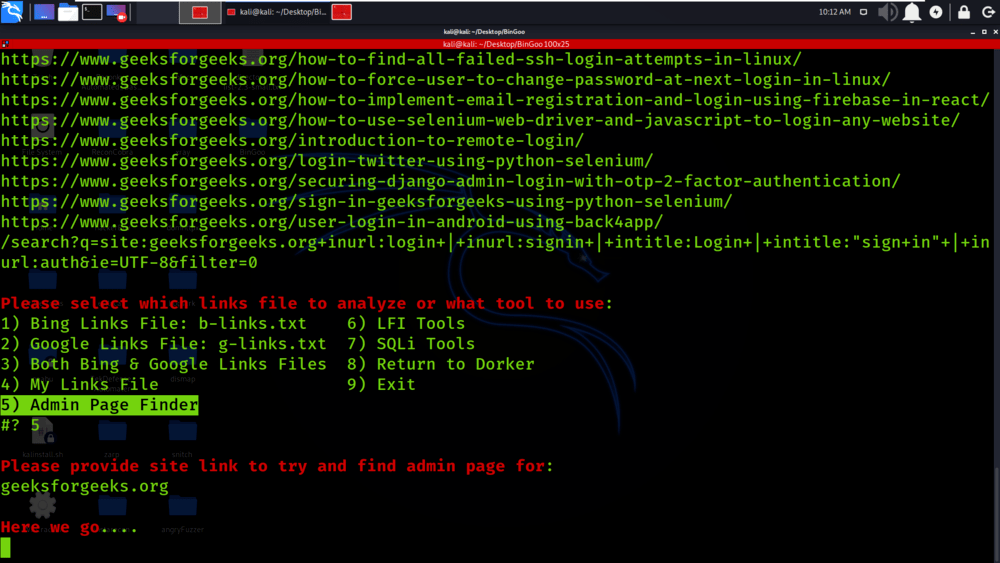Click the green terminal cursor block

(6, 548)
